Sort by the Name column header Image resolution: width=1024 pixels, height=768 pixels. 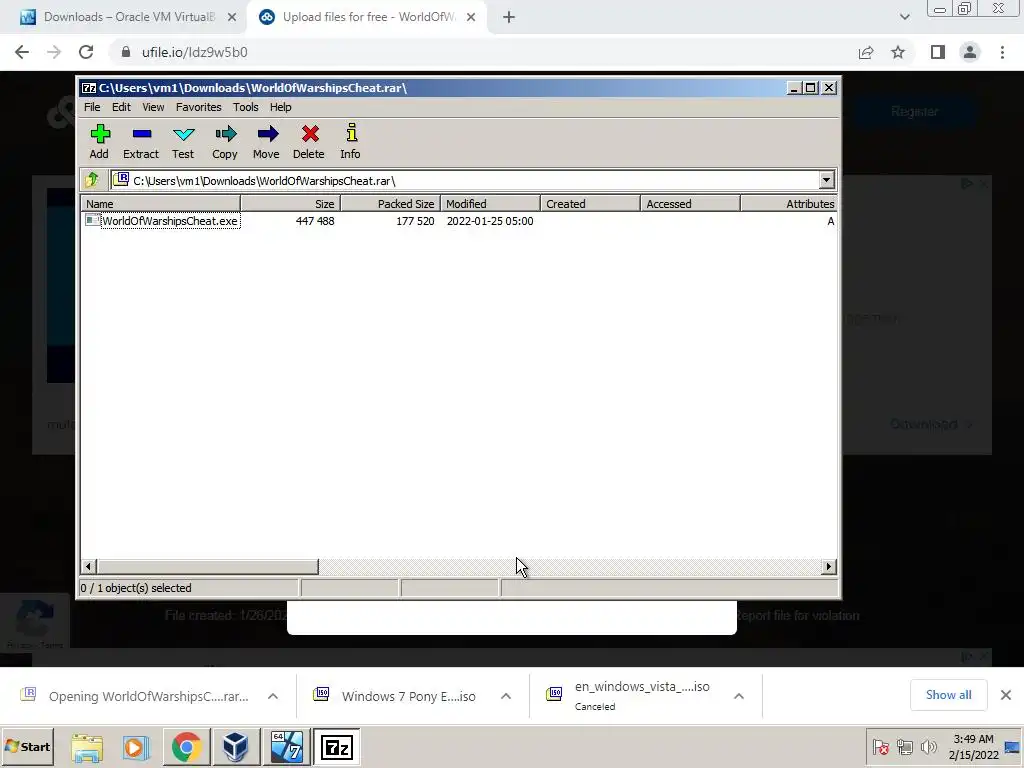tap(160, 204)
